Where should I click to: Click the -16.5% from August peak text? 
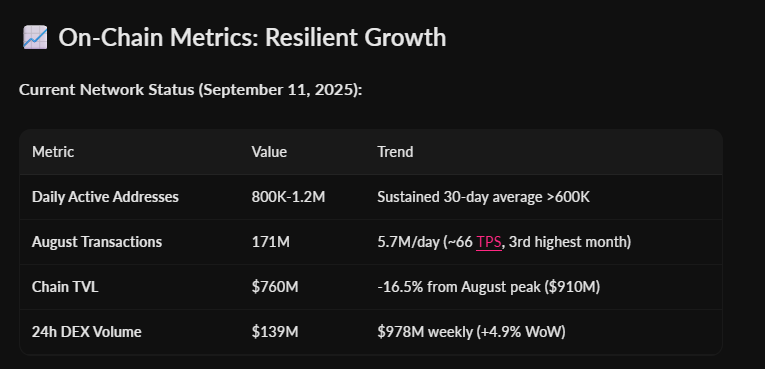(x=488, y=287)
